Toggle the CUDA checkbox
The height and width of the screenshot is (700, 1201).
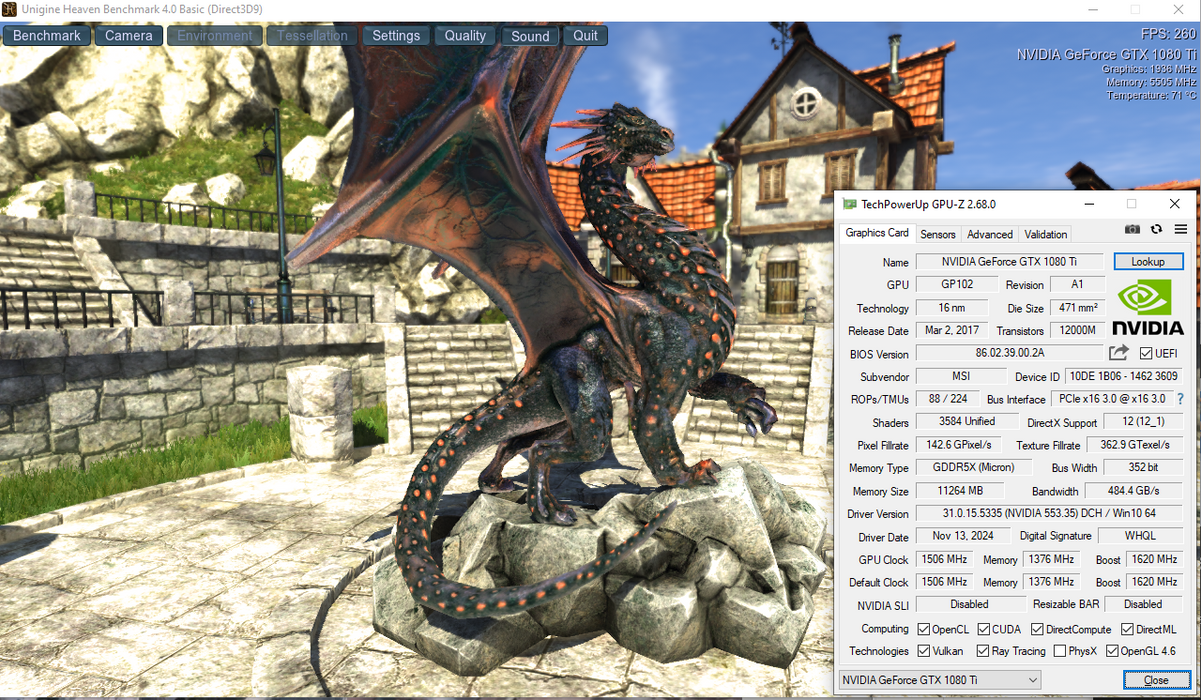[x=984, y=629]
